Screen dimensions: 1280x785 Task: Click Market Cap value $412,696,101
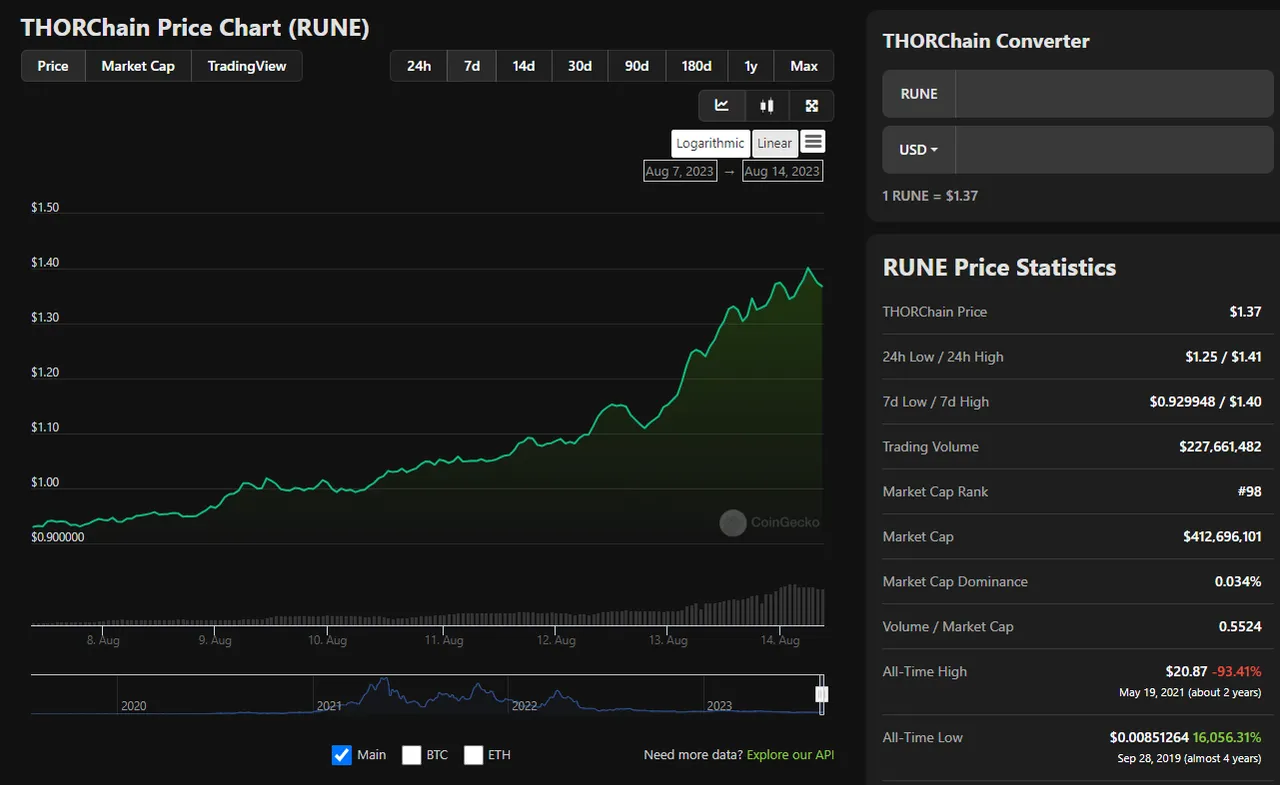1222,537
